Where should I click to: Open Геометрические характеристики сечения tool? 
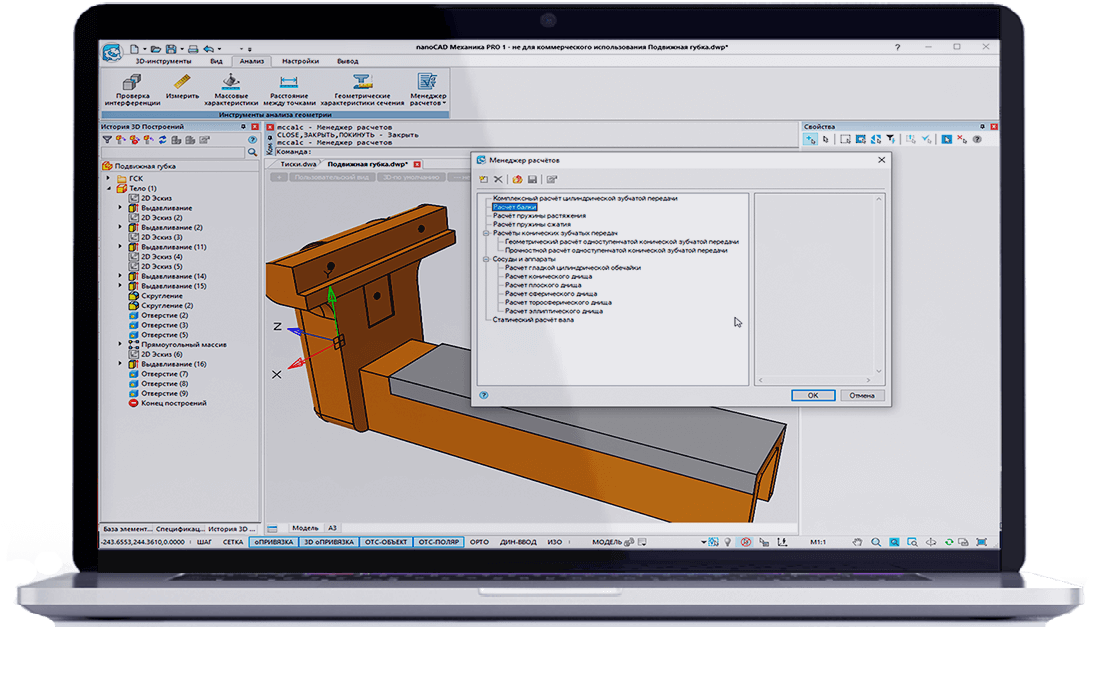point(362,88)
